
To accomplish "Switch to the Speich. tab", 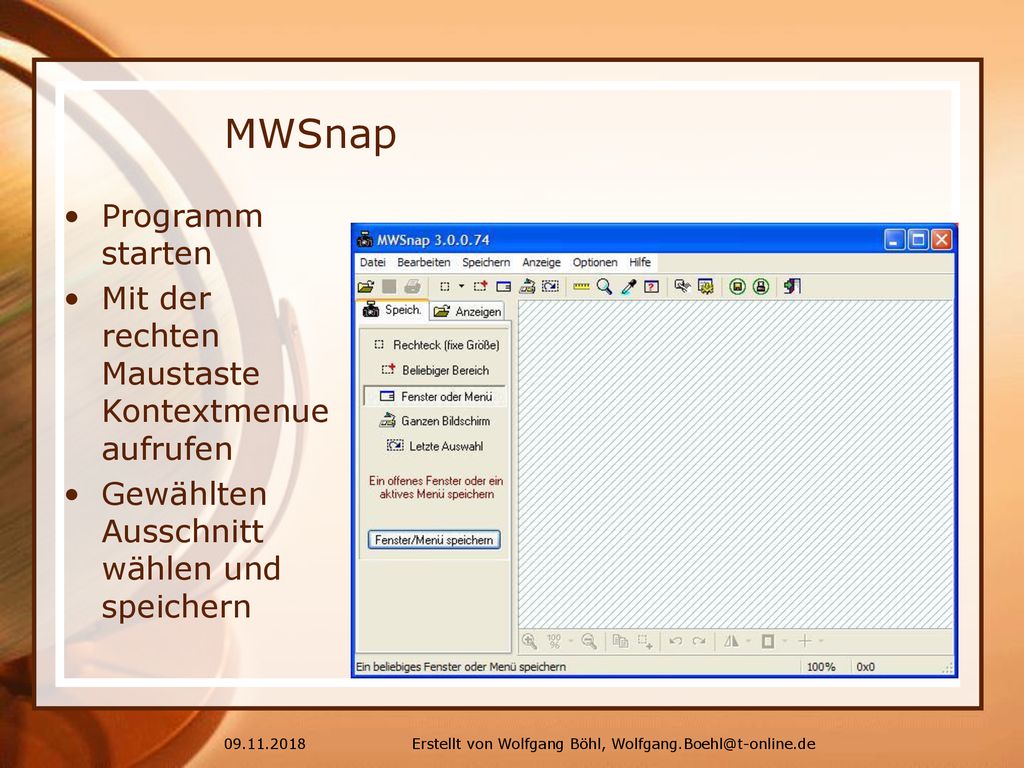I will pyautogui.click(x=392, y=310).
